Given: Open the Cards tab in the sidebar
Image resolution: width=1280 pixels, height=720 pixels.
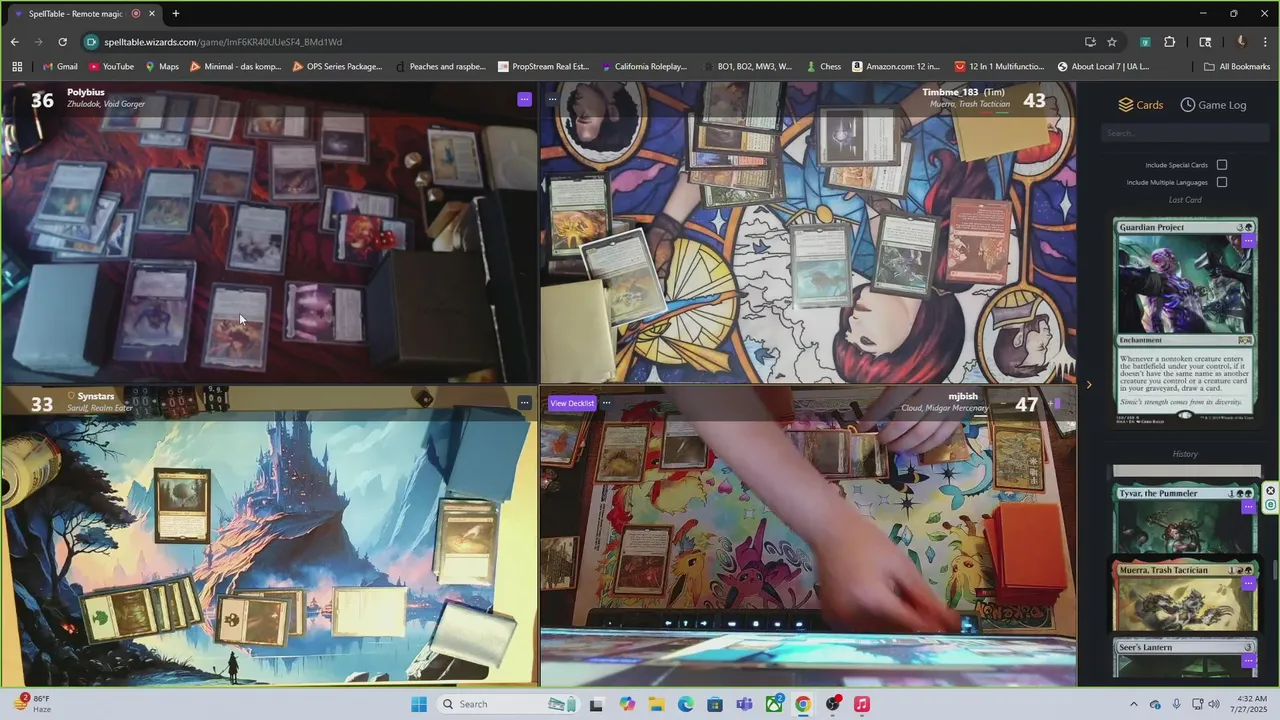Looking at the screenshot, I should point(1140,105).
